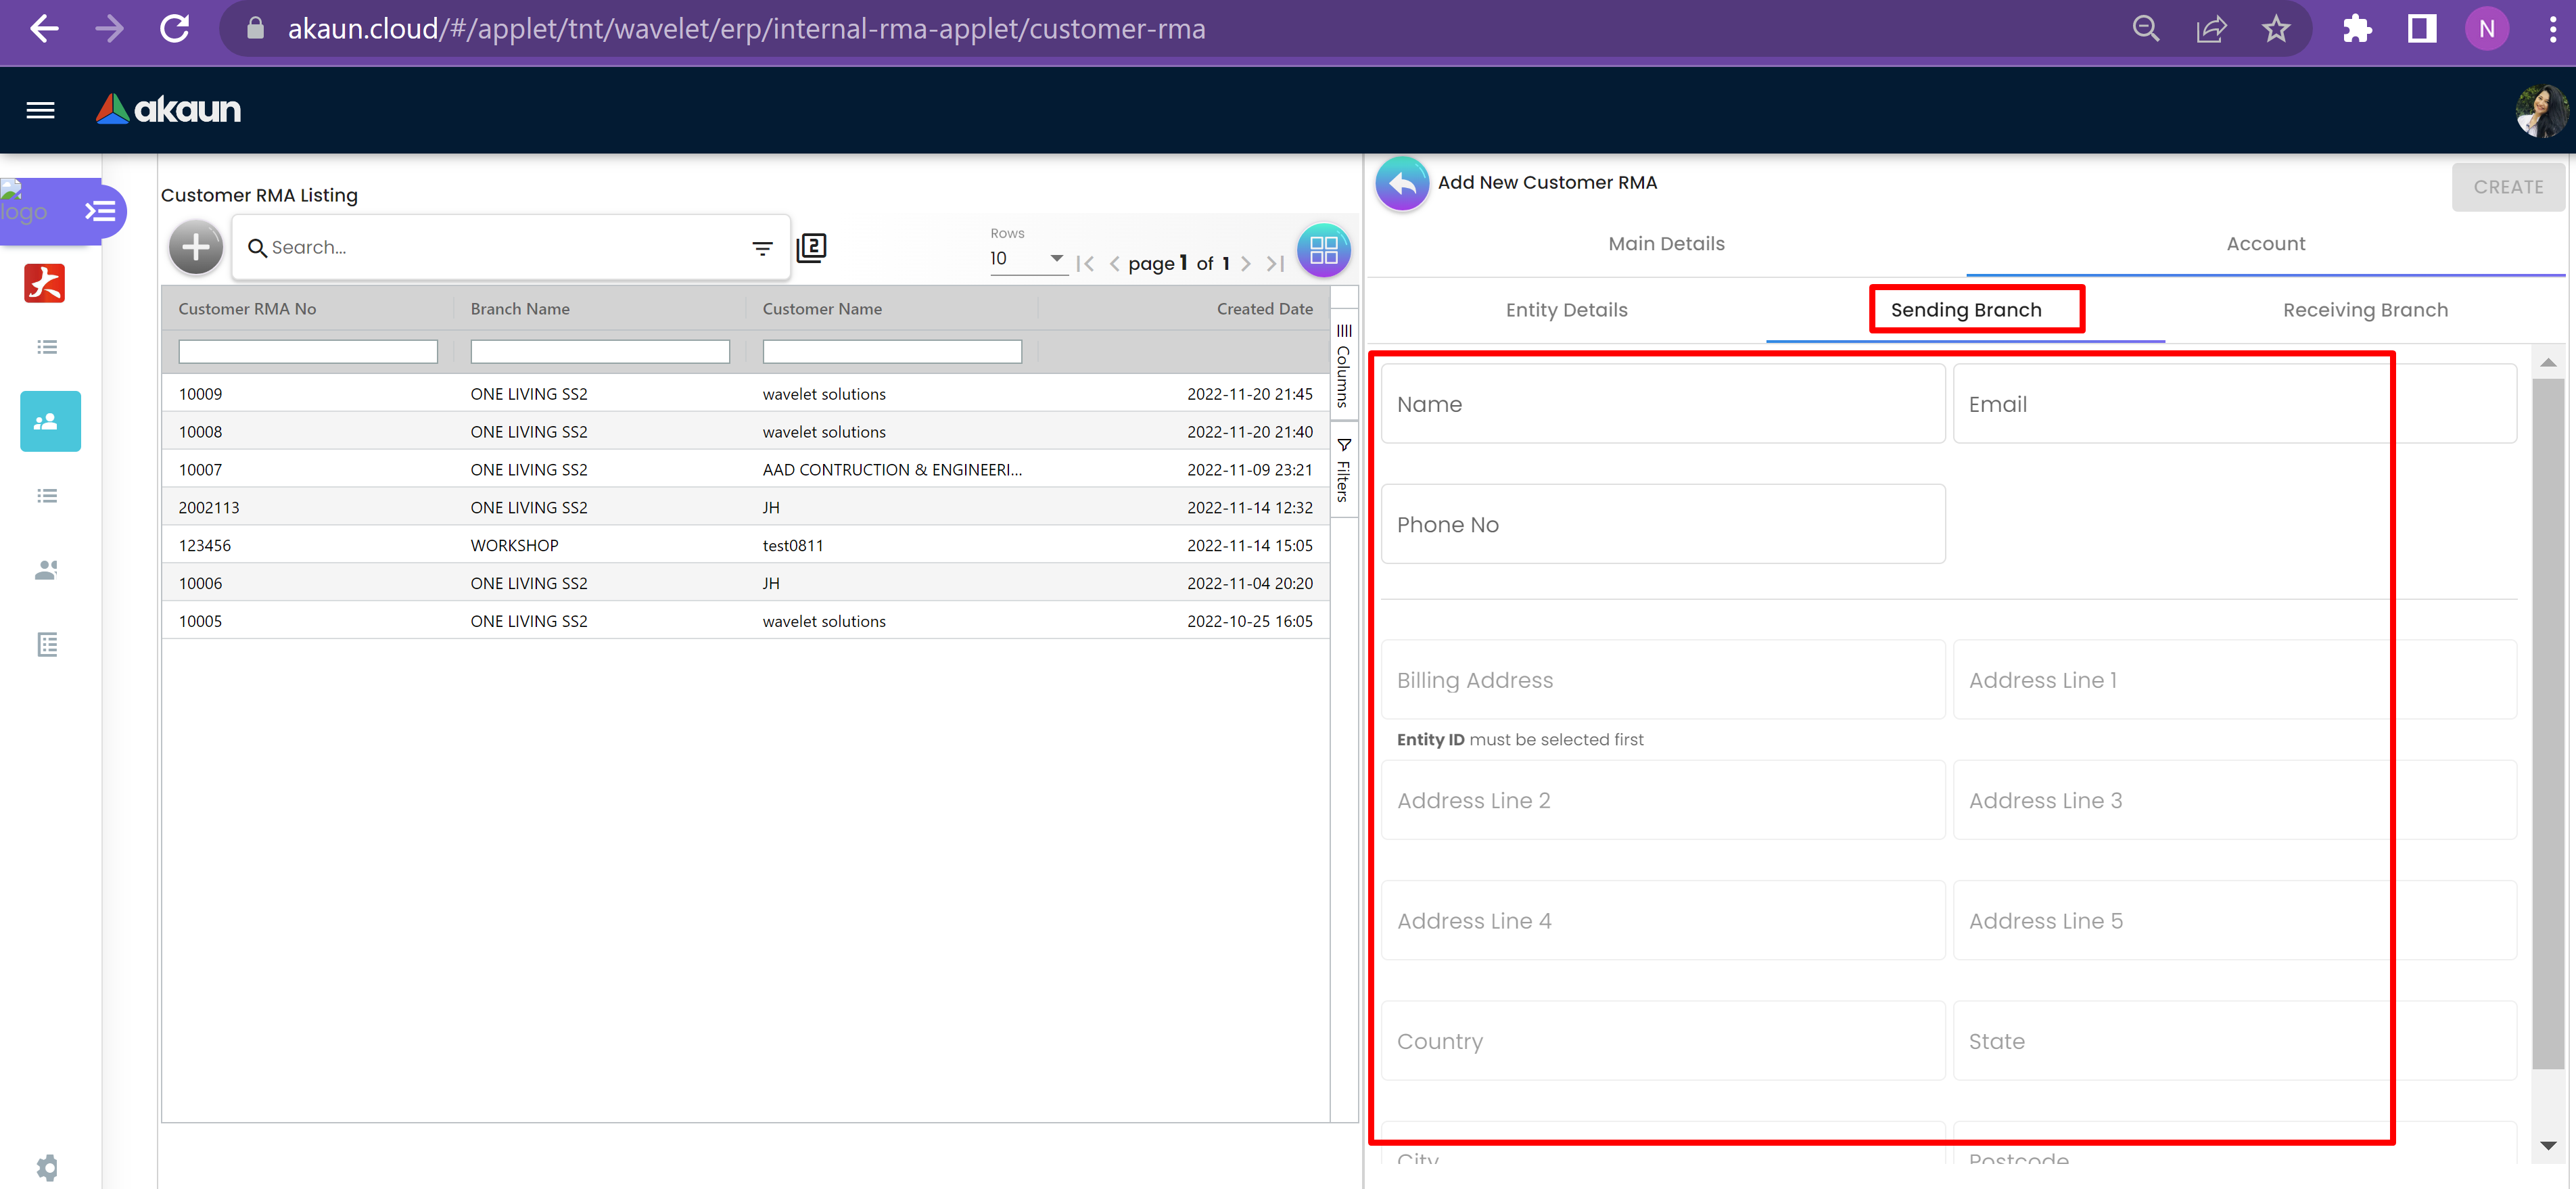The height and width of the screenshot is (1189, 2576).
Task: Click the bookmark star in address bar
Action: (2275, 29)
